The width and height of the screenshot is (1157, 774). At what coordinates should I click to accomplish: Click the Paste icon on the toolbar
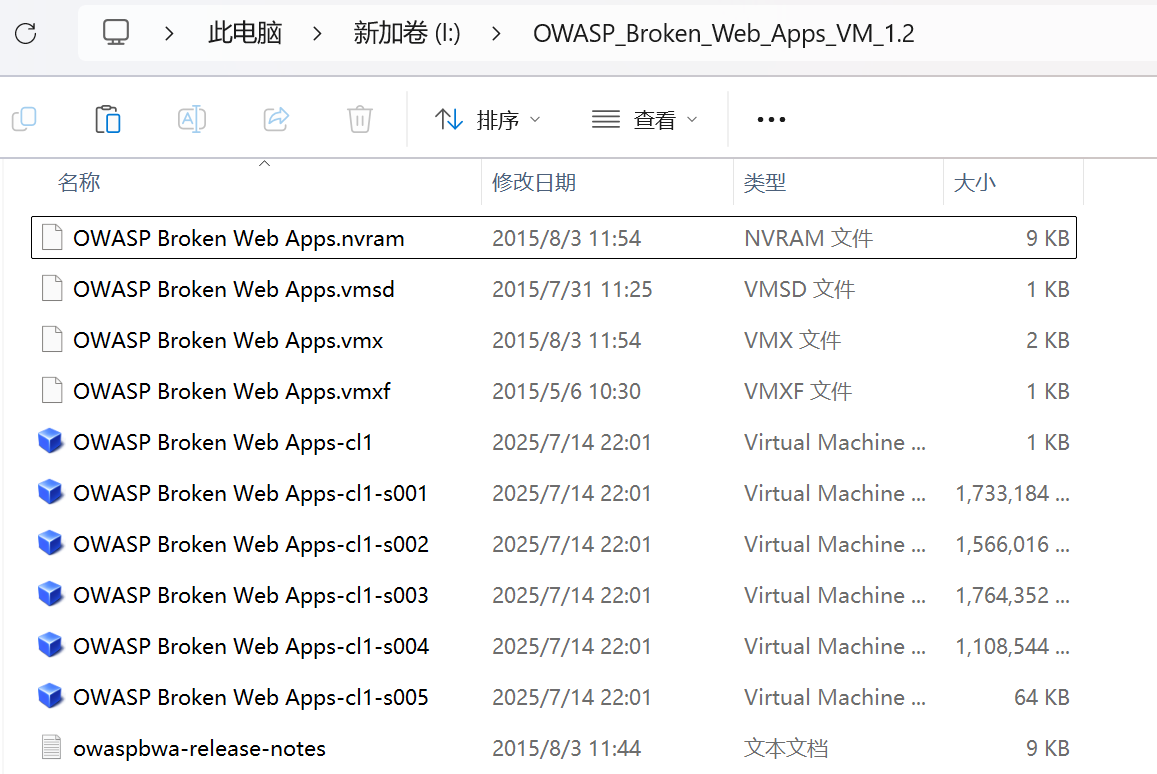[107, 119]
